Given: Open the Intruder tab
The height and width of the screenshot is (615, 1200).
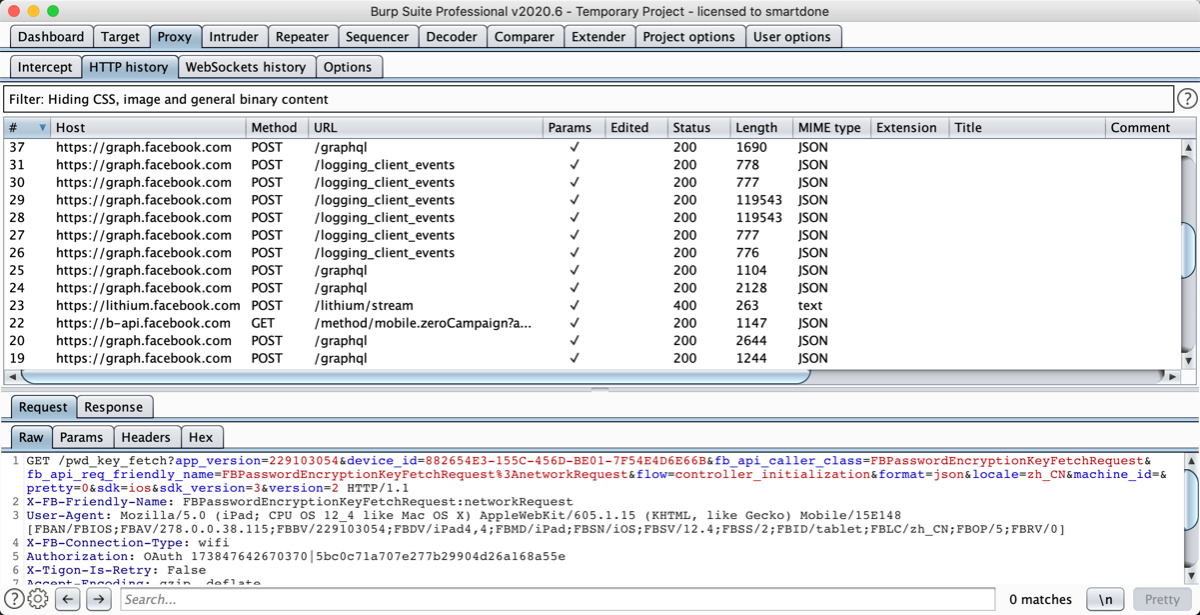Looking at the screenshot, I should 233,36.
